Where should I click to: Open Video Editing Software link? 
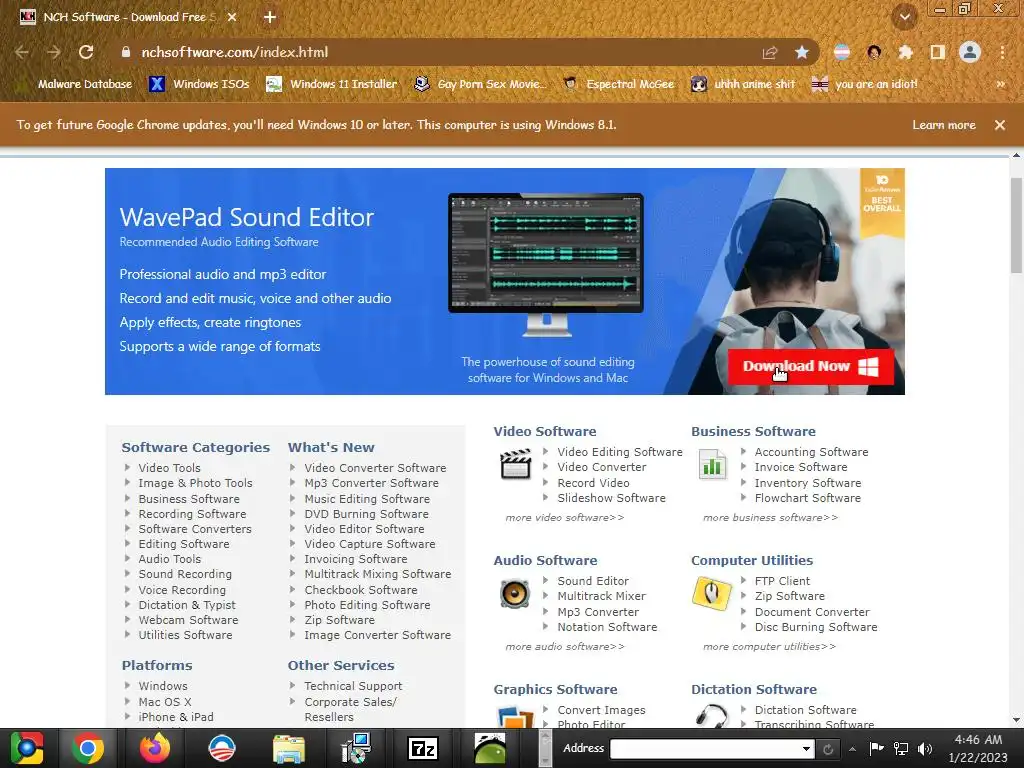click(620, 452)
